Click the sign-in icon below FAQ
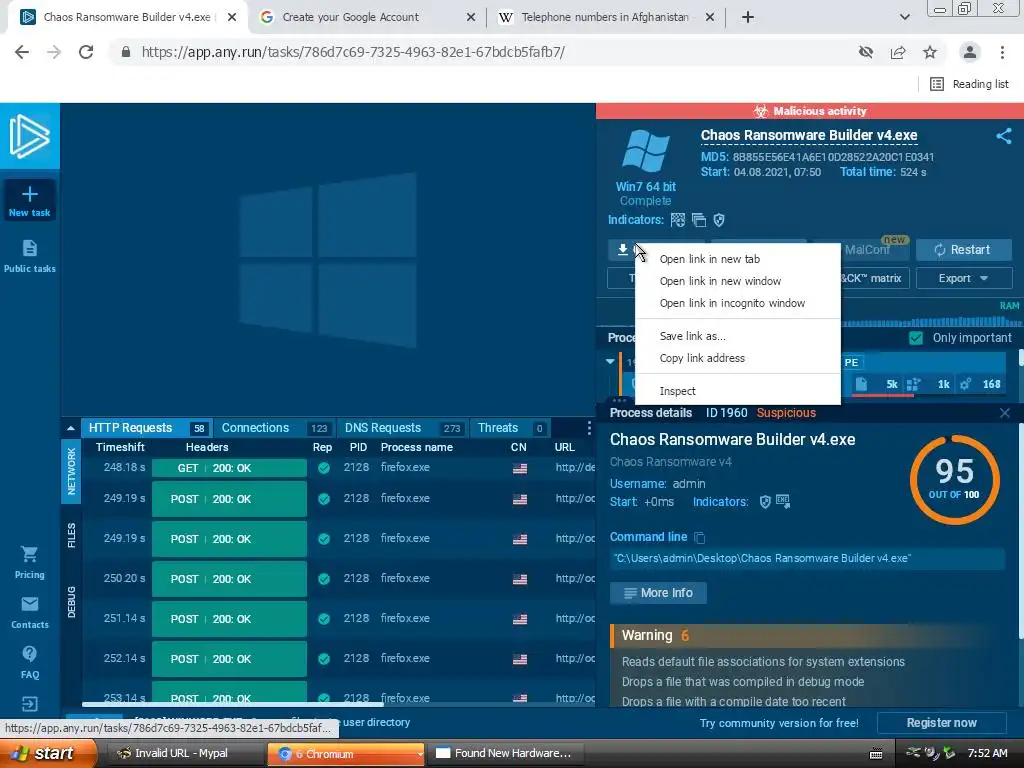The height and width of the screenshot is (768, 1024). (x=29, y=704)
